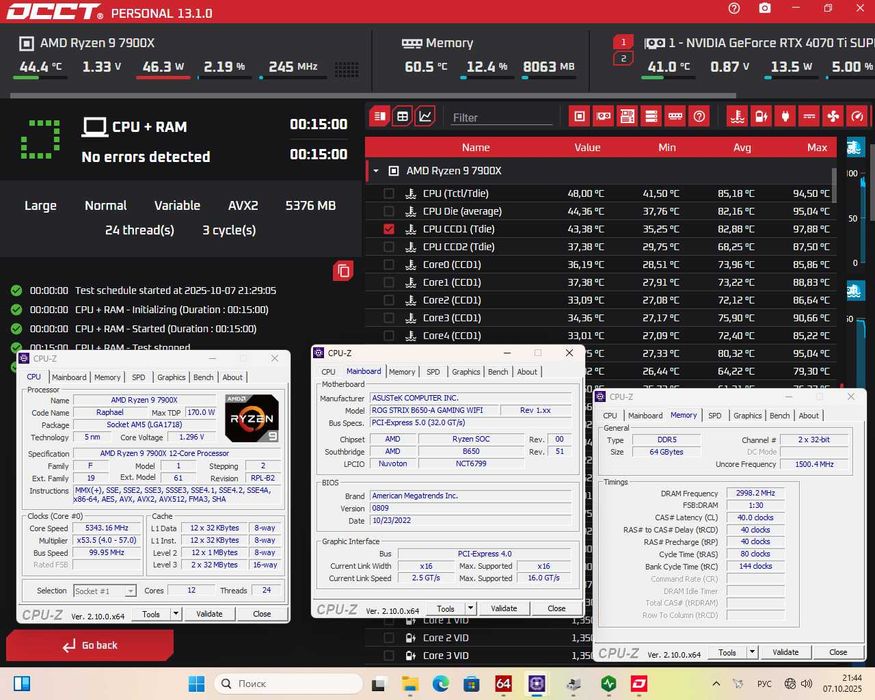The height and width of the screenshot is (700, 875).
Task: Click Go back button in OCCT
Action: tap(90, 645)
